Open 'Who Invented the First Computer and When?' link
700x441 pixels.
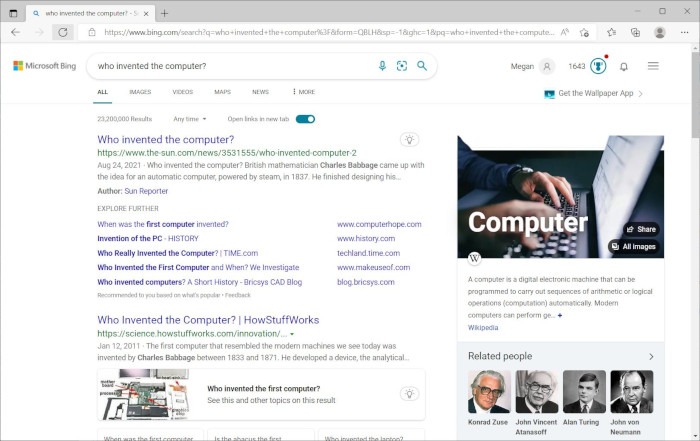[x=198, y=267]
